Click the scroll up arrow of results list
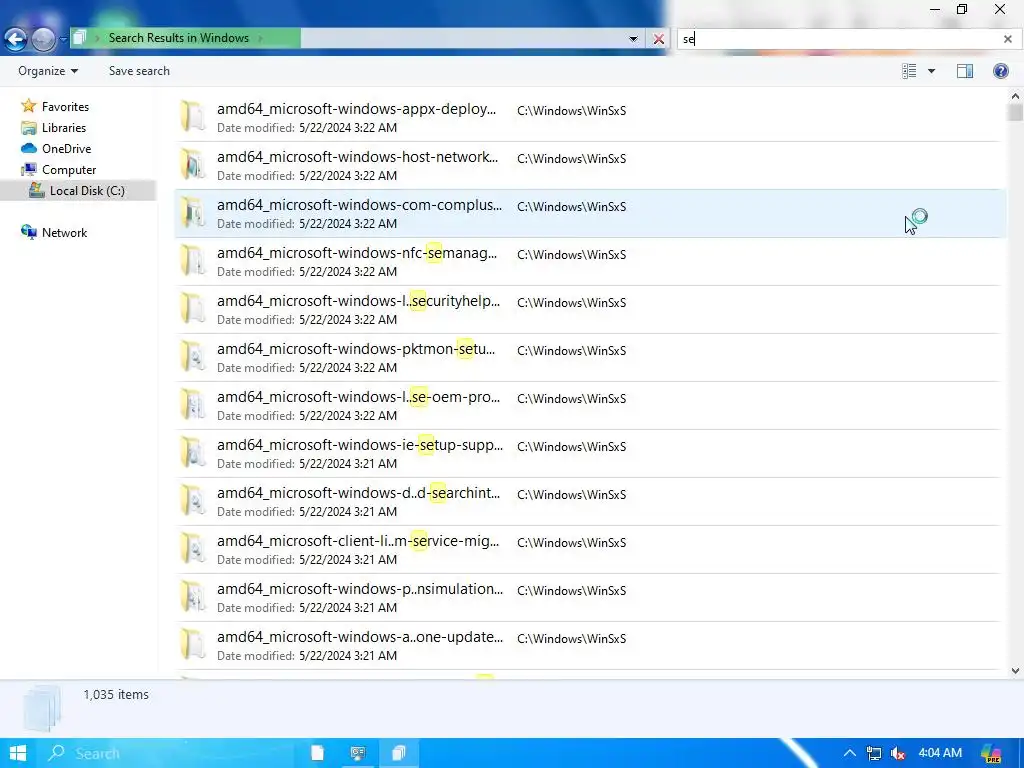1024x768 pixels. coord(1015,96)
